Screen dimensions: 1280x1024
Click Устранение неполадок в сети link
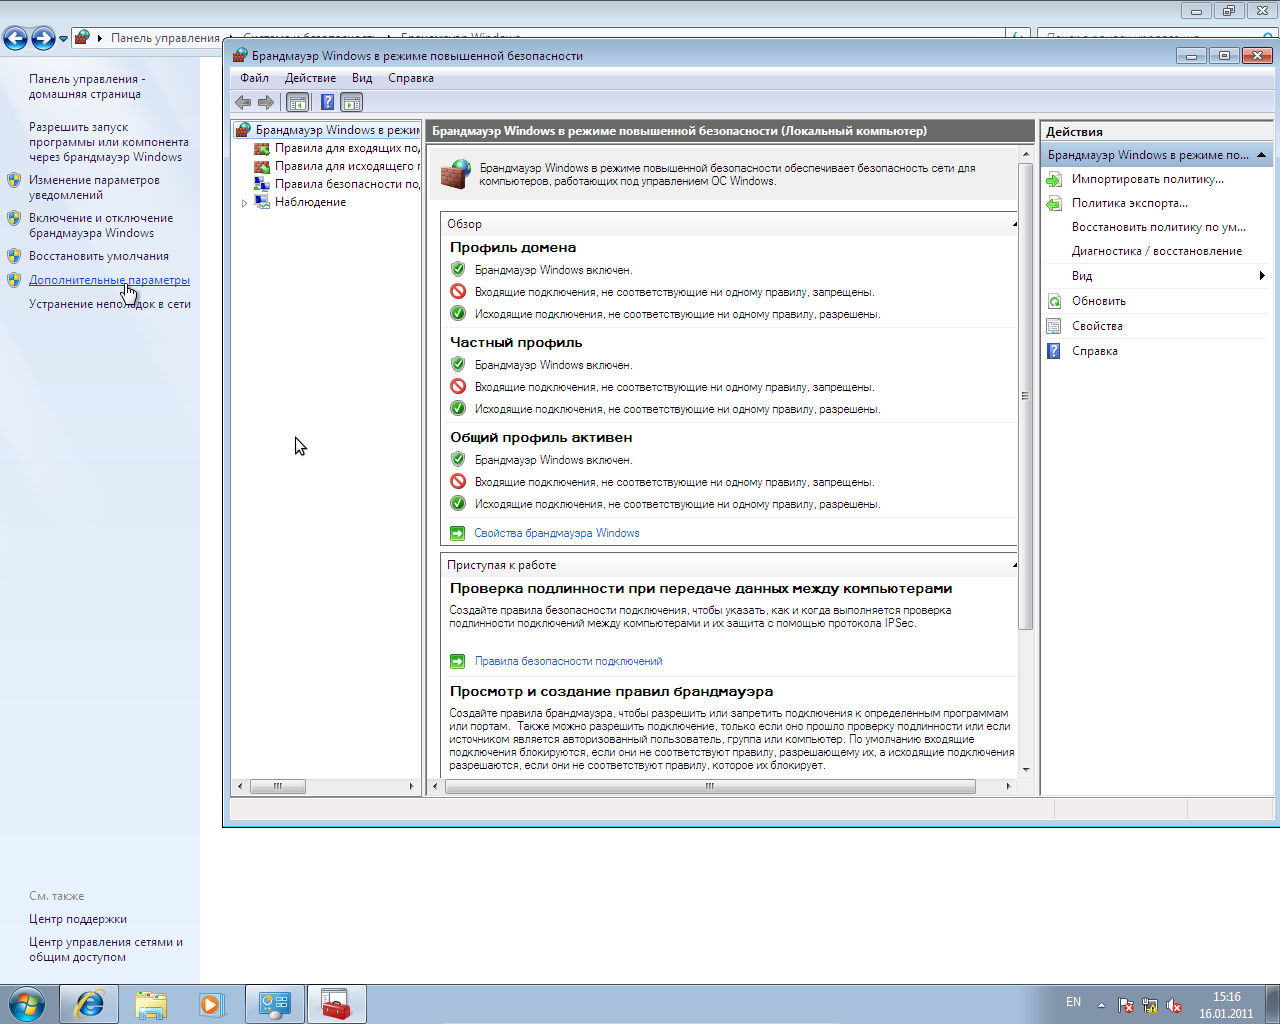[x=110, y=304]
